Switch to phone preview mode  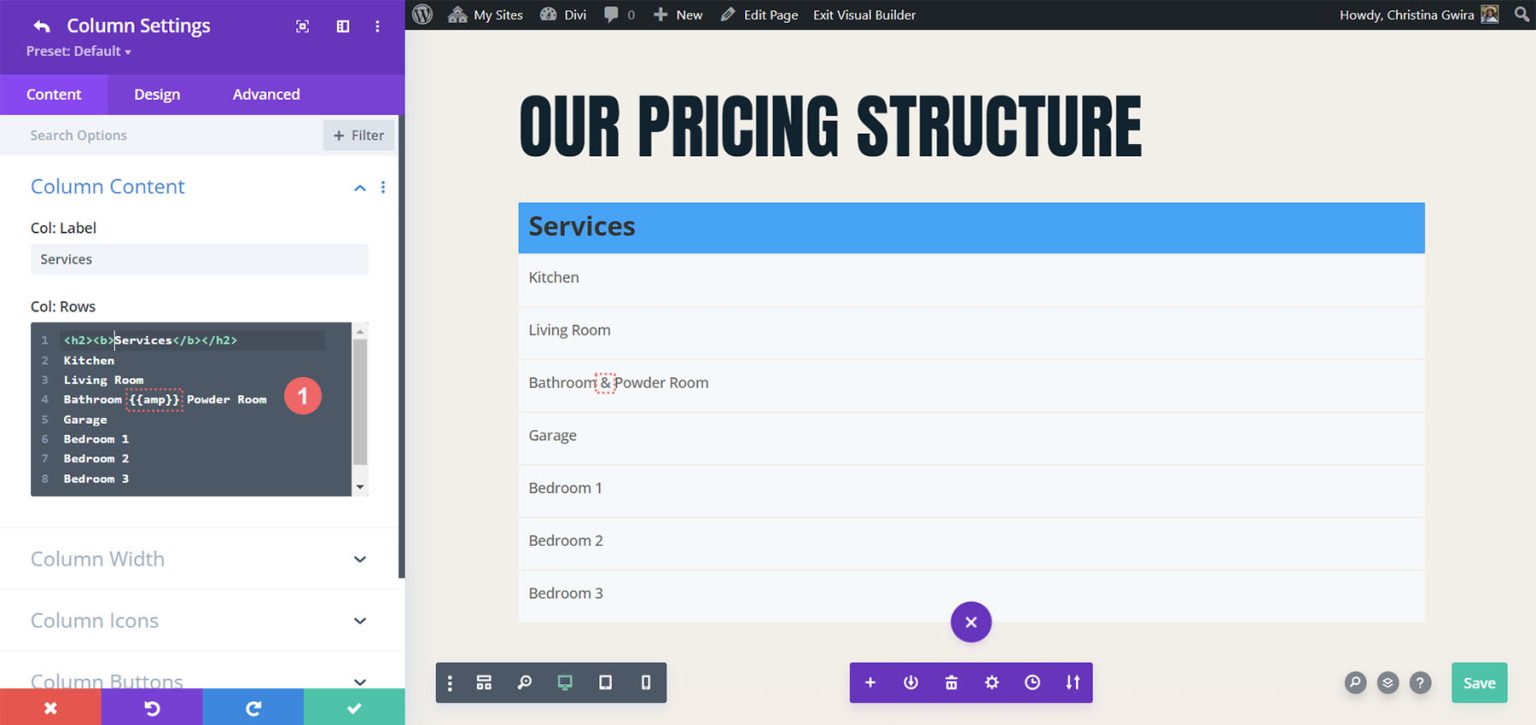coord(645,682)
